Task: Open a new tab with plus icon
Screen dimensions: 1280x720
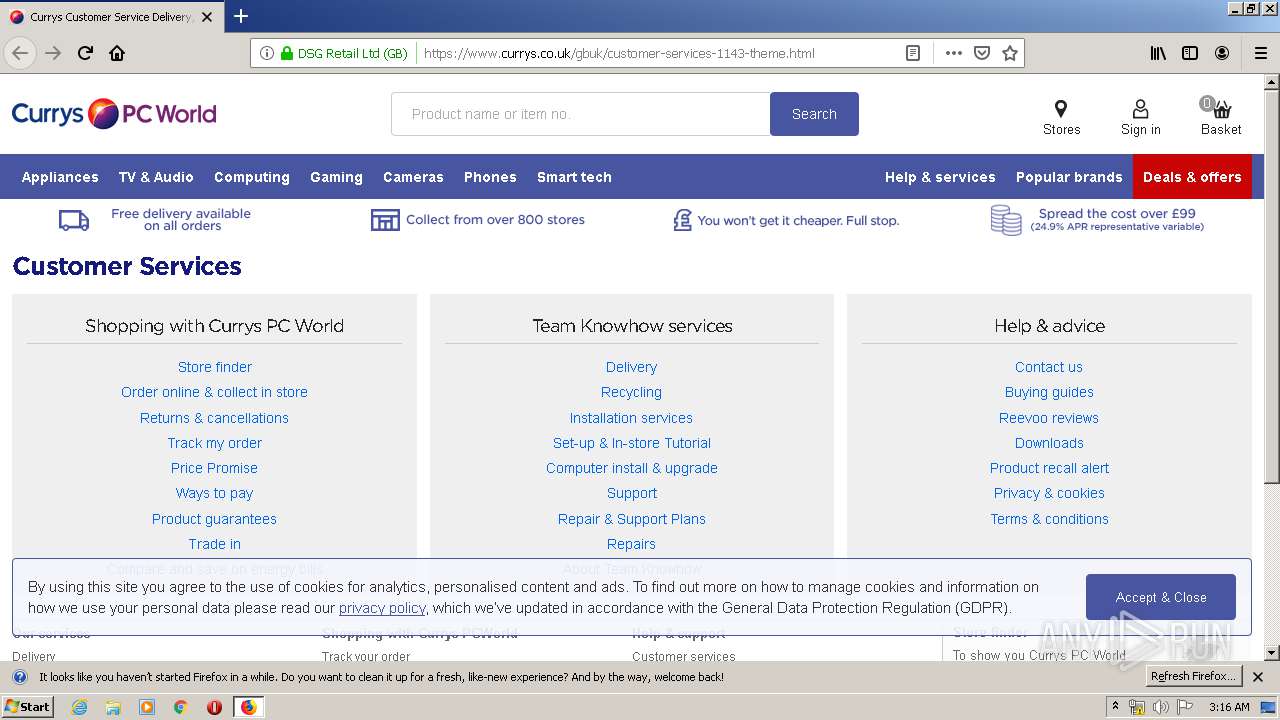Action: (x=241, y=16)
